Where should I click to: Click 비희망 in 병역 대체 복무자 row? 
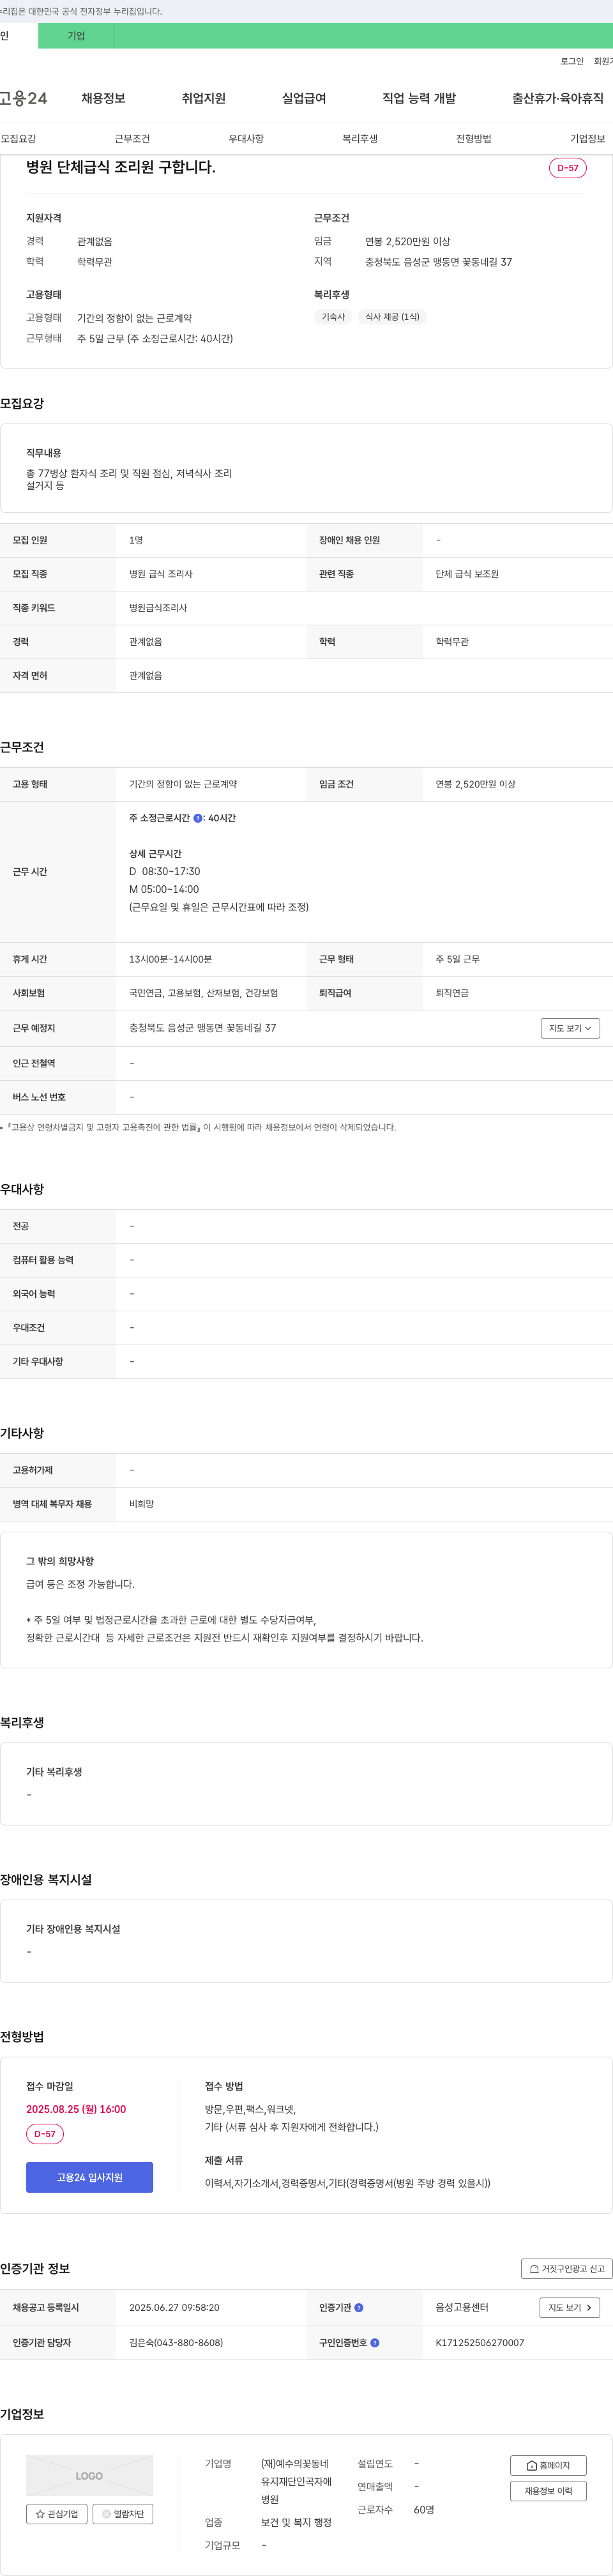tap(141, 1504)
